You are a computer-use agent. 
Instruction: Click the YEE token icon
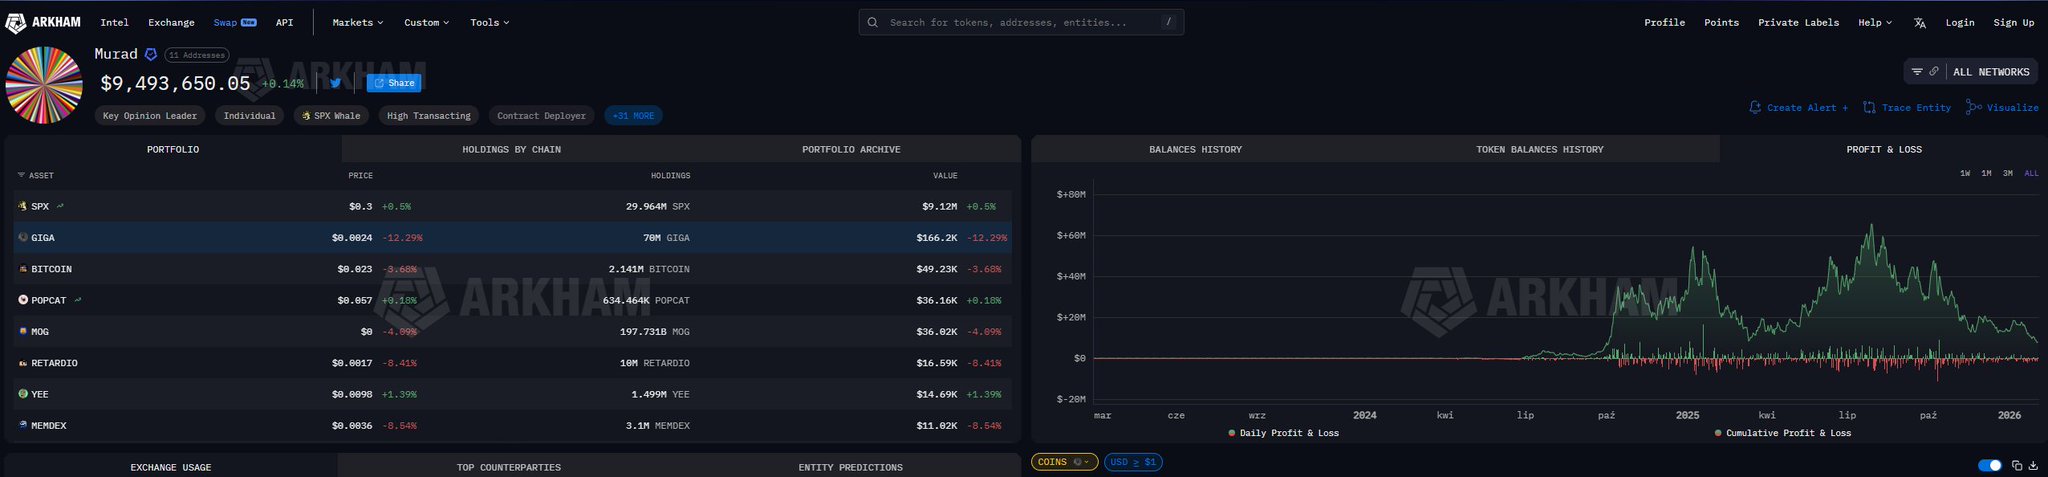point(23,394)
